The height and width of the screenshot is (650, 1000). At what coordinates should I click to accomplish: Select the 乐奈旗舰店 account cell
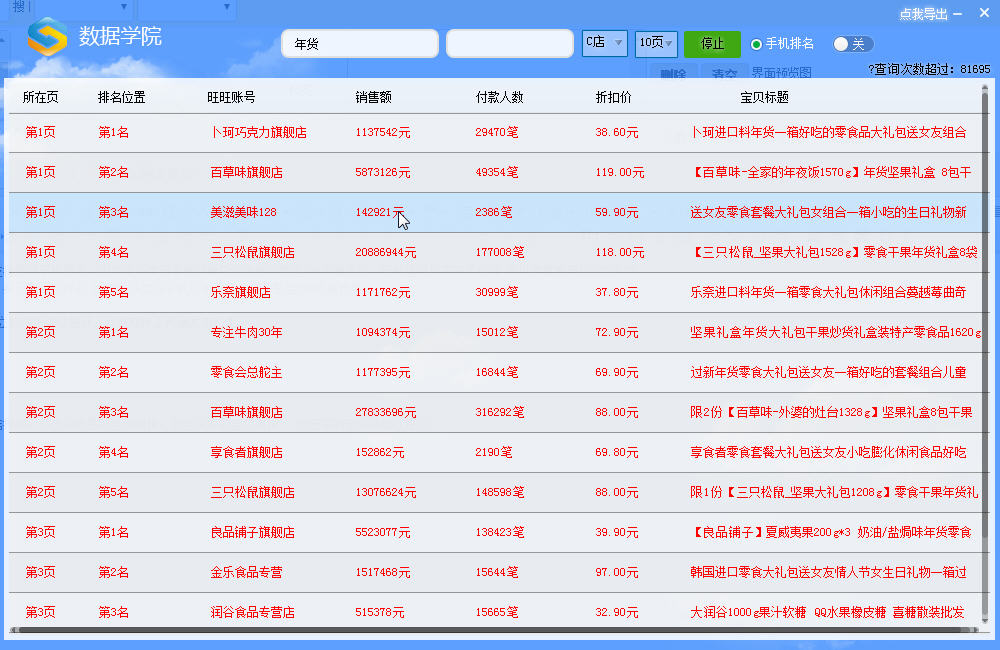point(240,292)
